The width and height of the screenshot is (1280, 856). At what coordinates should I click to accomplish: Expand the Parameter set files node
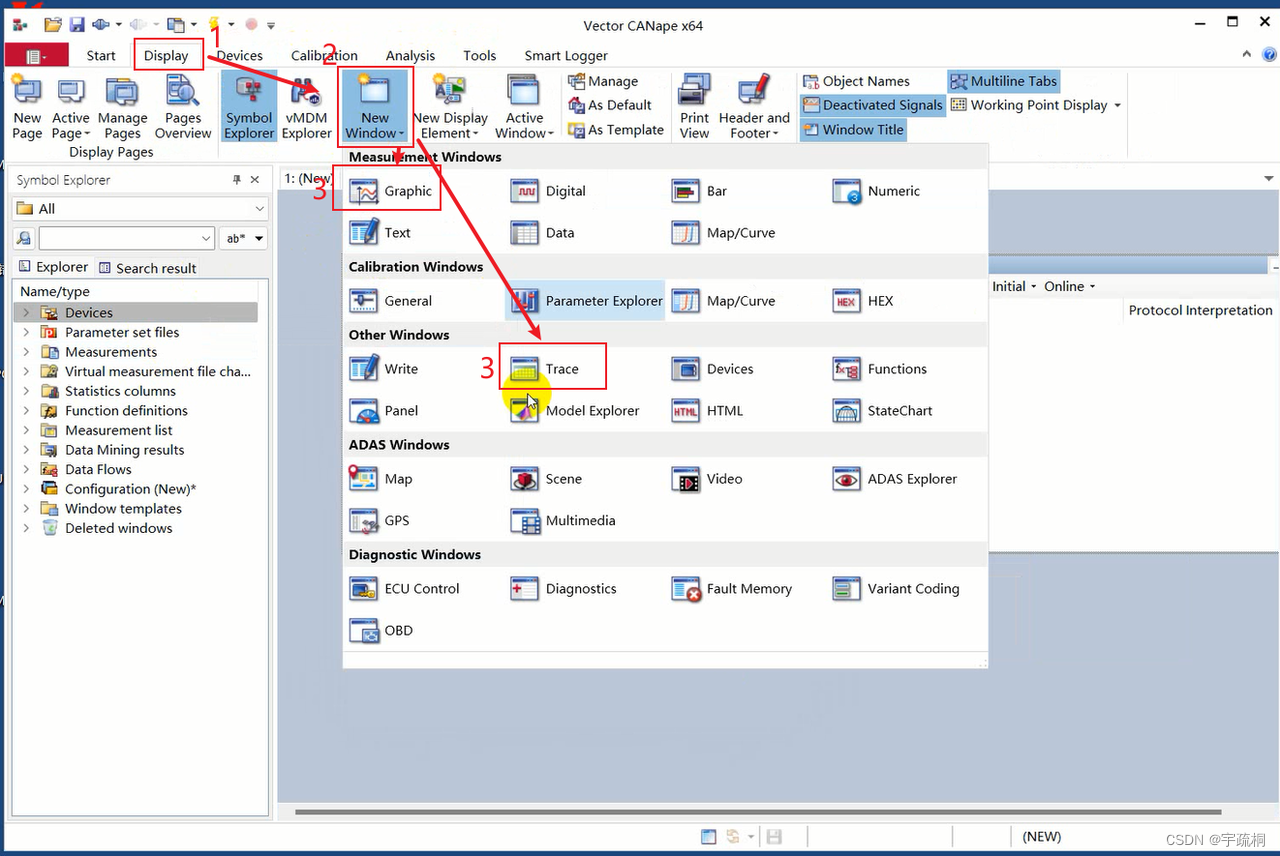click(27, 332)
